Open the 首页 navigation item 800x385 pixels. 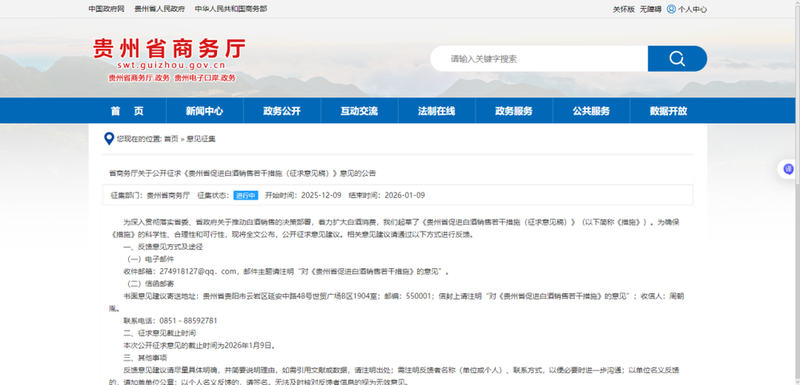coord(127,111)
